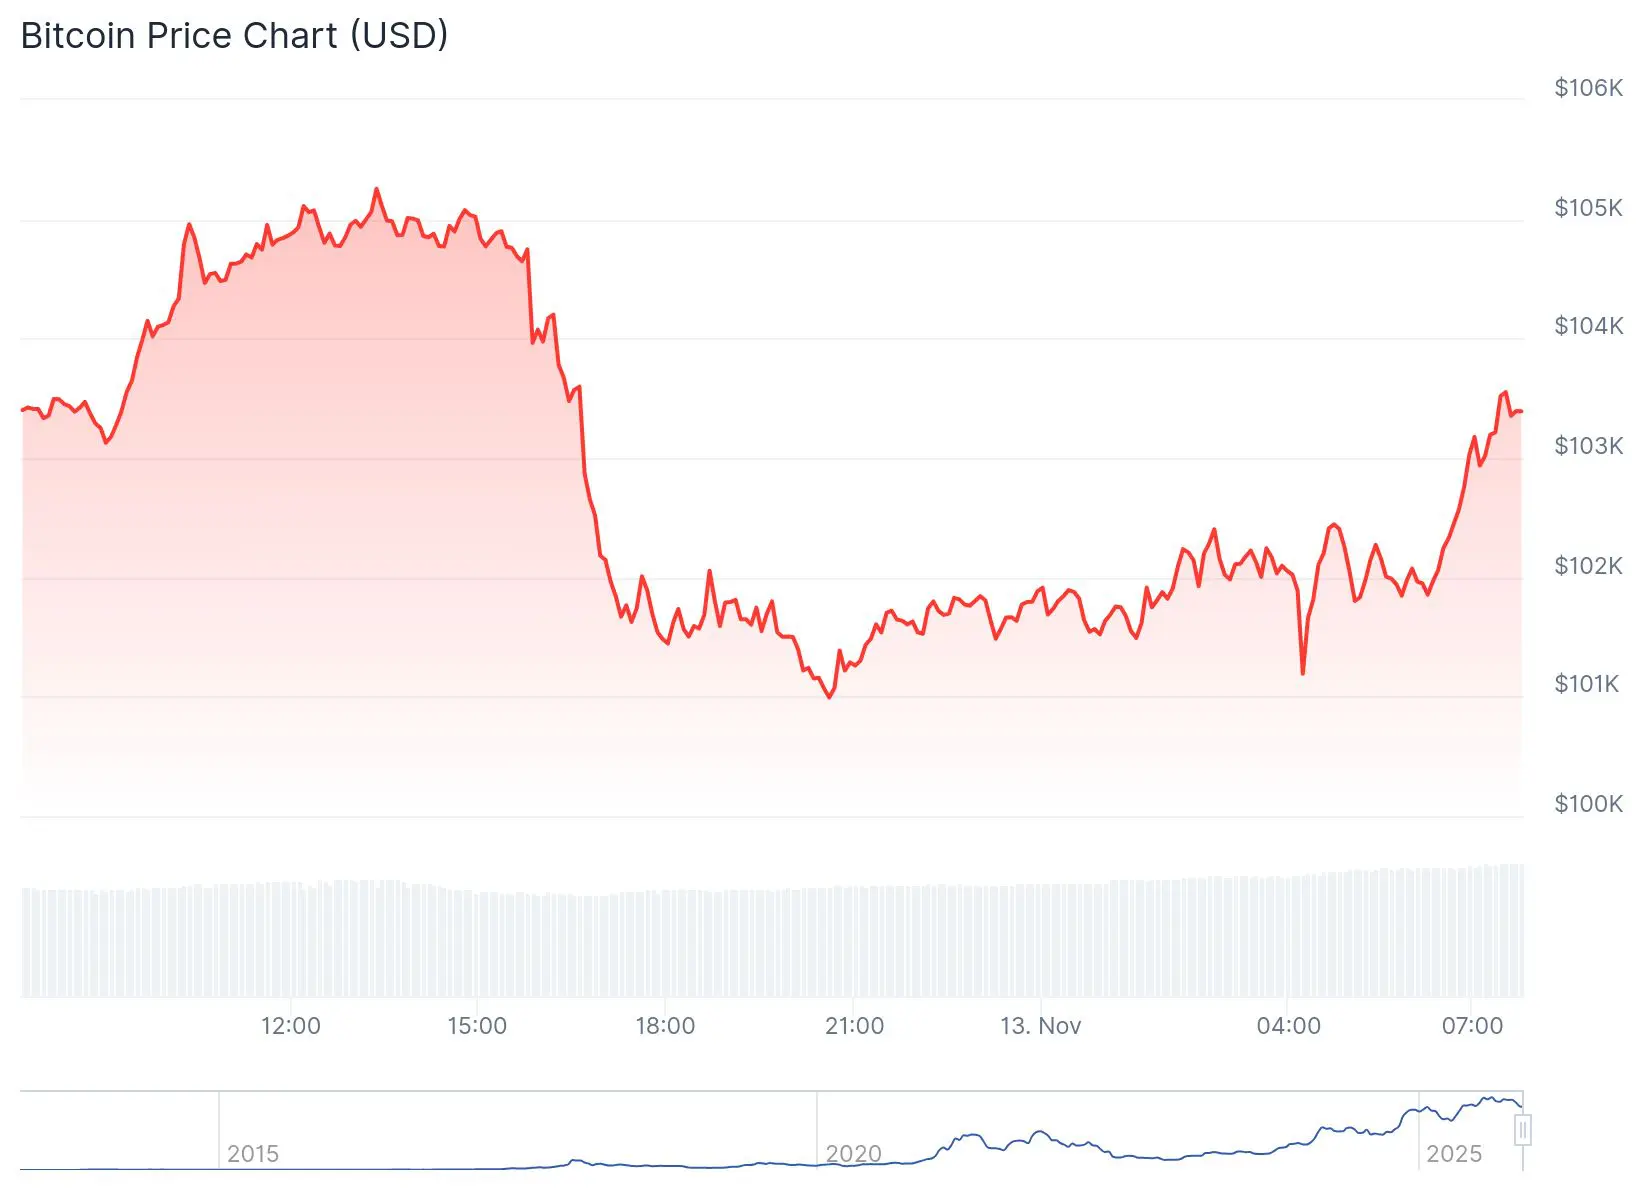The width and height of the screenshot is (1644, 1200).
Task: Click the 2025 label in the navigator
Action: point(1453,1154)
